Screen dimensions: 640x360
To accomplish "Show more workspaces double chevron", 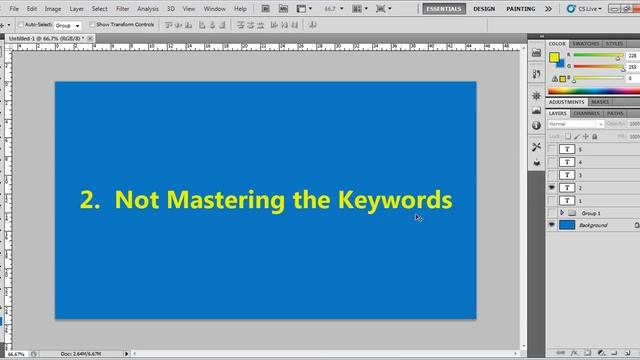I will pyautogui.click(x=548, y=9).
